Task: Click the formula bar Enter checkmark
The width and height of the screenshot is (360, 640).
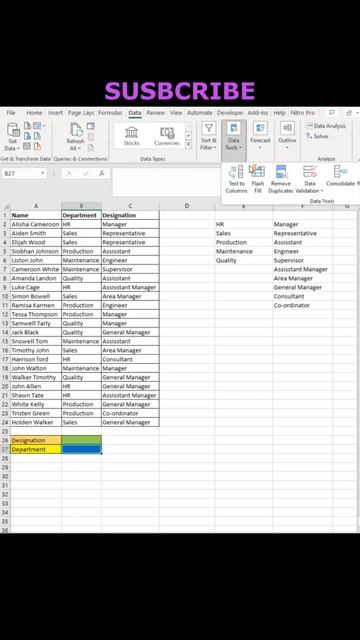Action: pos(85,173)
